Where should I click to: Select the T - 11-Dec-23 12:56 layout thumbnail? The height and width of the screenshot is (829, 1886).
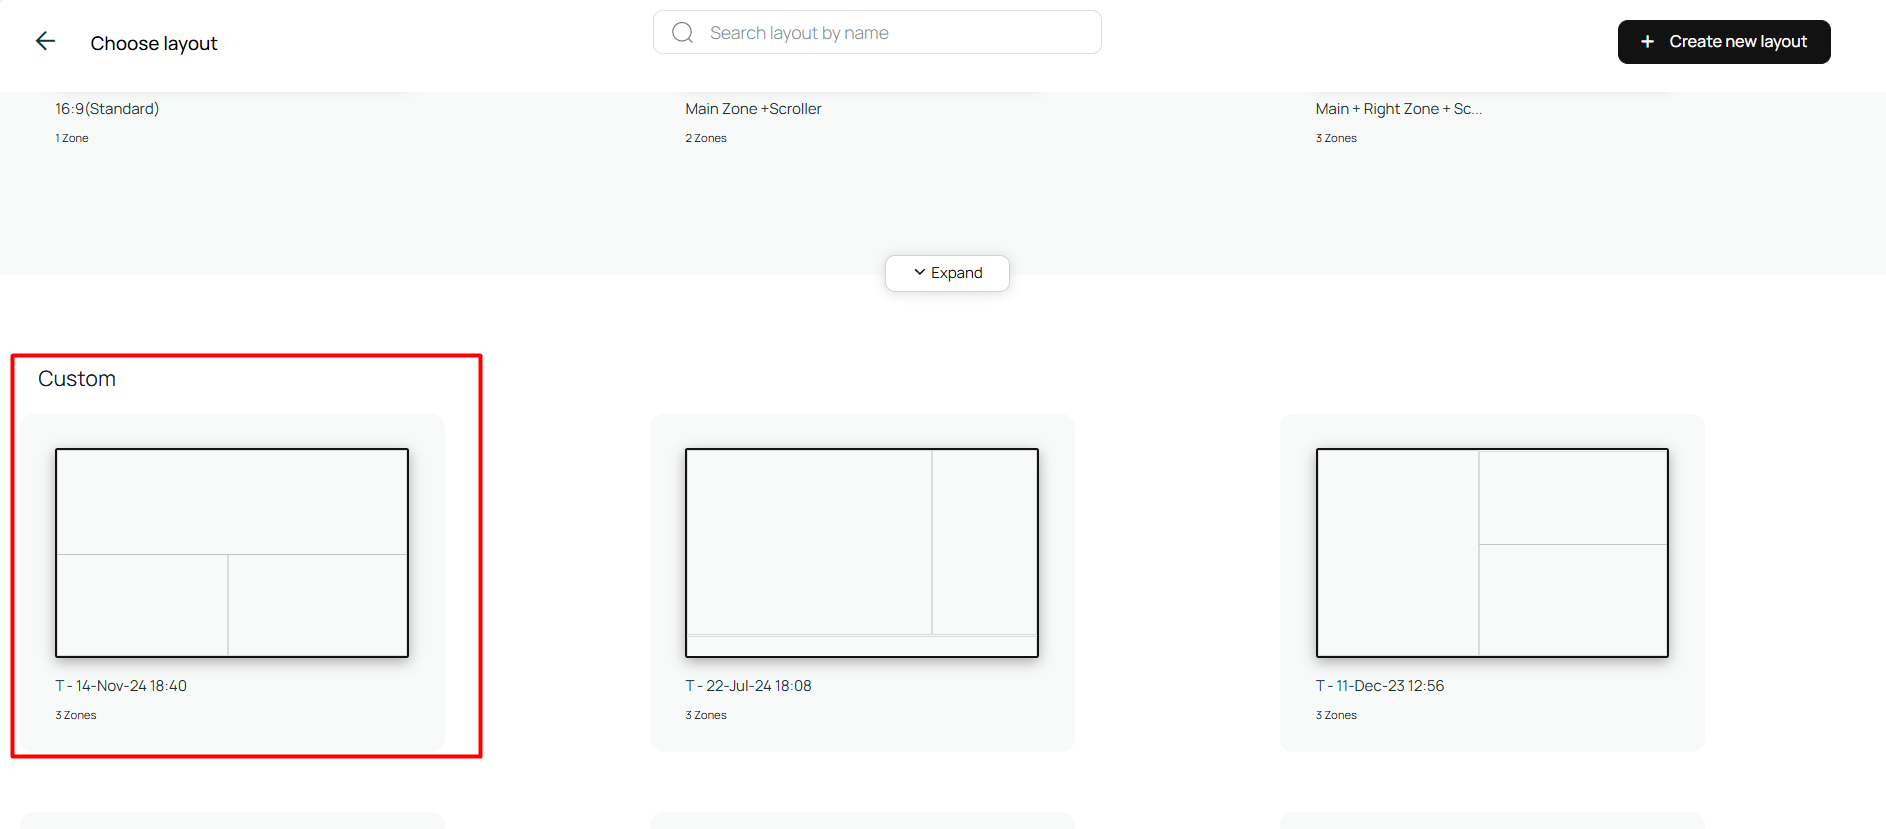1492,553
